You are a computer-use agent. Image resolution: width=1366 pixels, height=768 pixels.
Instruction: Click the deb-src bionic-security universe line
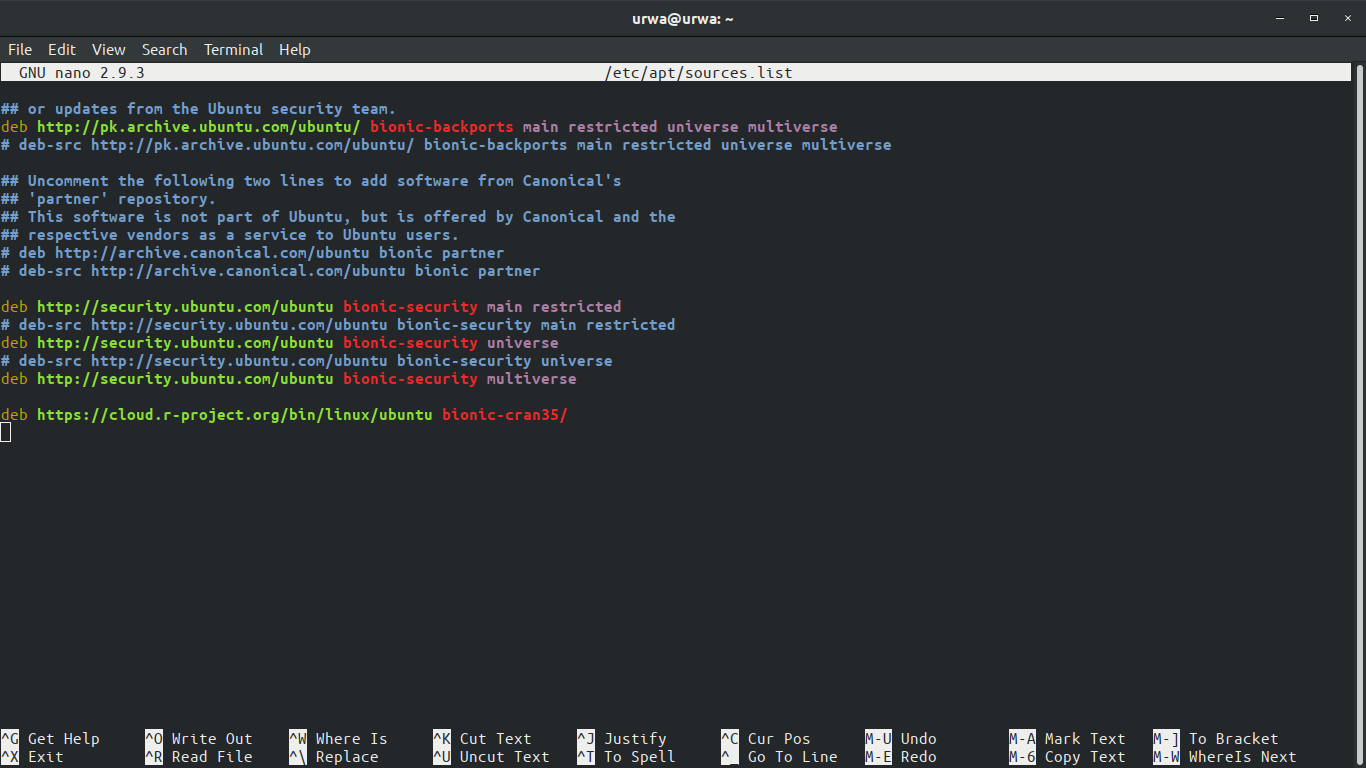[x=307, y=361]
